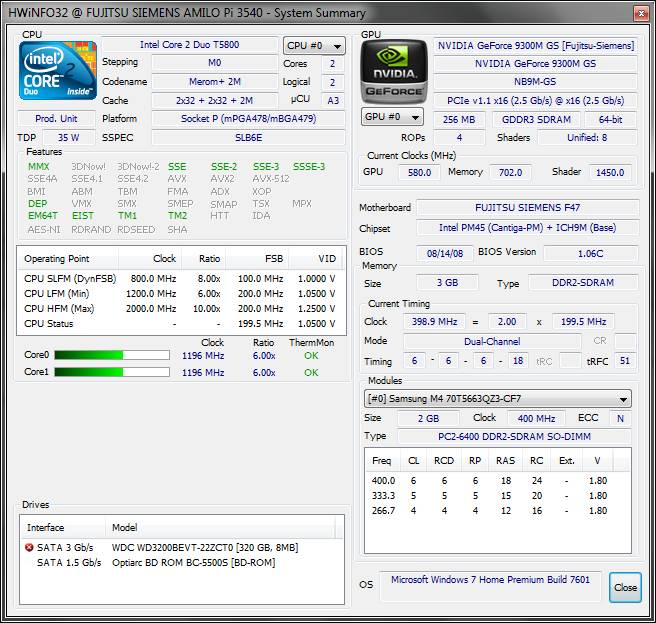Viewport: 656px width, 623px height.
Task: Select the 400.0 frequency timing row
Action: 497,481
